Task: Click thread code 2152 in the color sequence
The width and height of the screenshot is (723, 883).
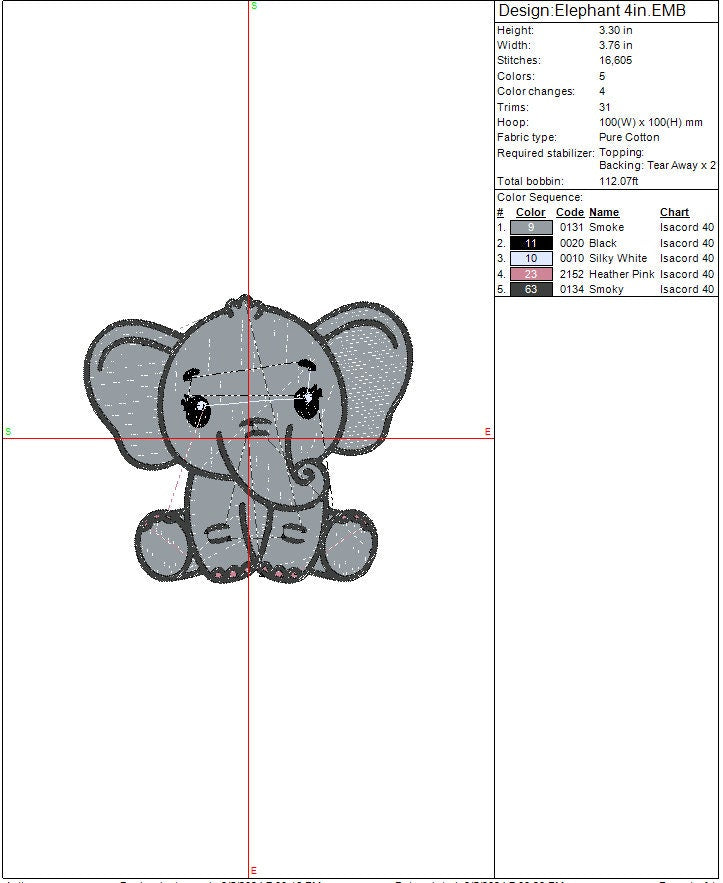Action: click(x=570, y=274)
